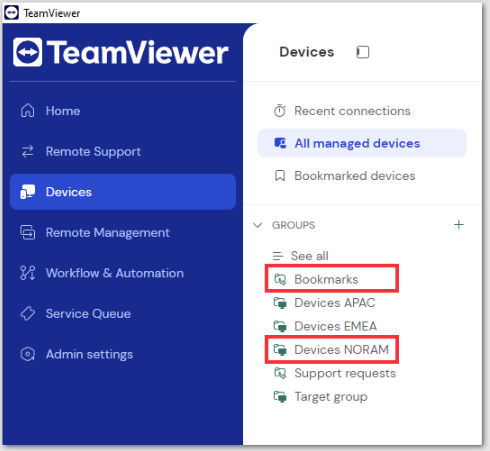This screenshot has height=451, width=490.
Task: Show Bookmarked devices
Action: [362, 176]
